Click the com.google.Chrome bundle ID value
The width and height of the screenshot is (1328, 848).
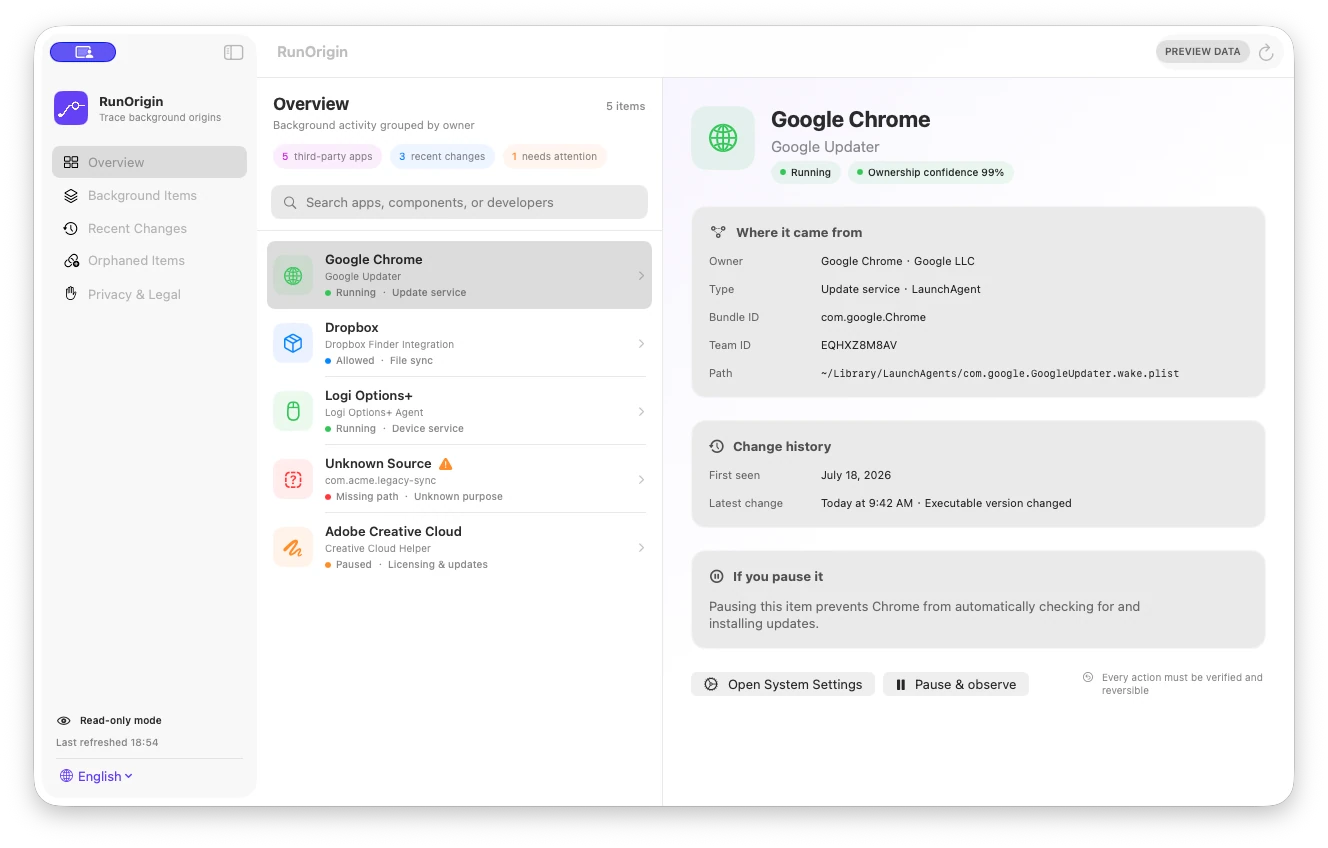873,317
